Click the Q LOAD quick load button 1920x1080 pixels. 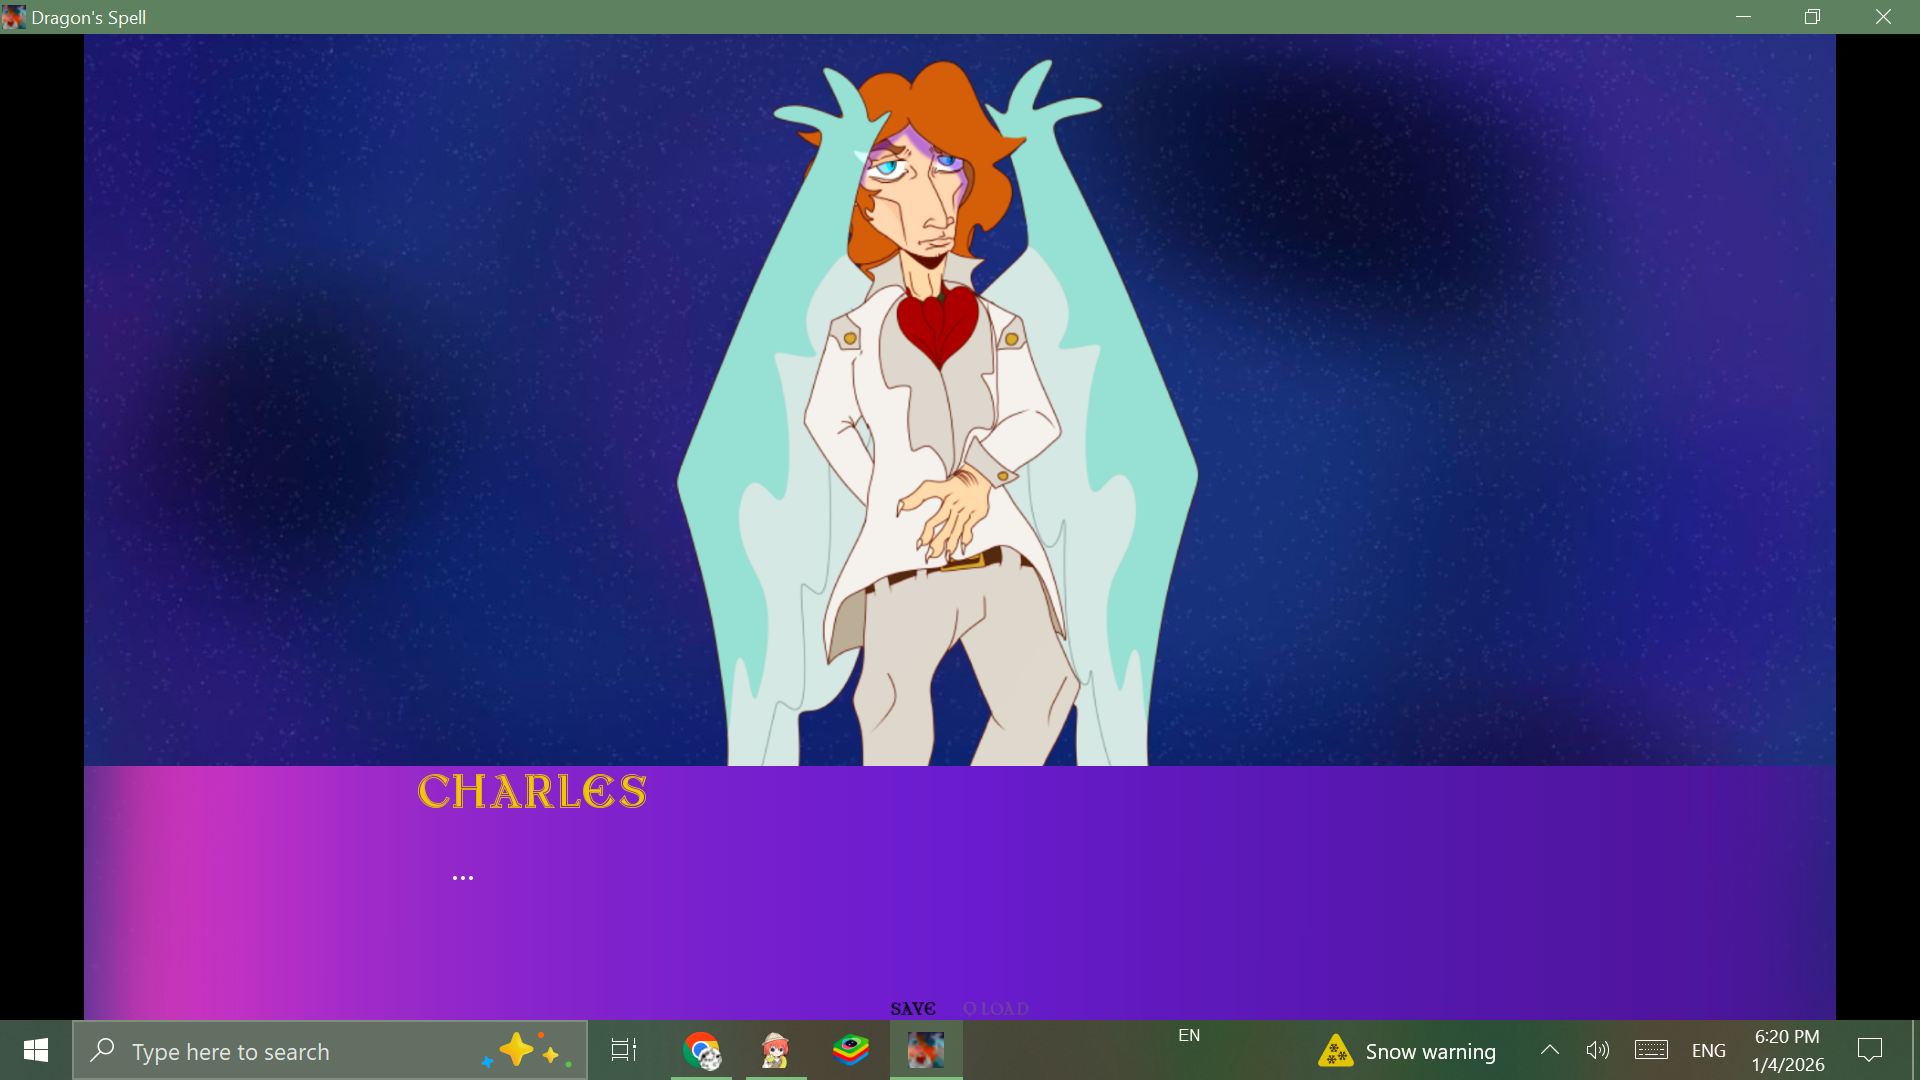pyautogui.click(x=996, y=1008)
